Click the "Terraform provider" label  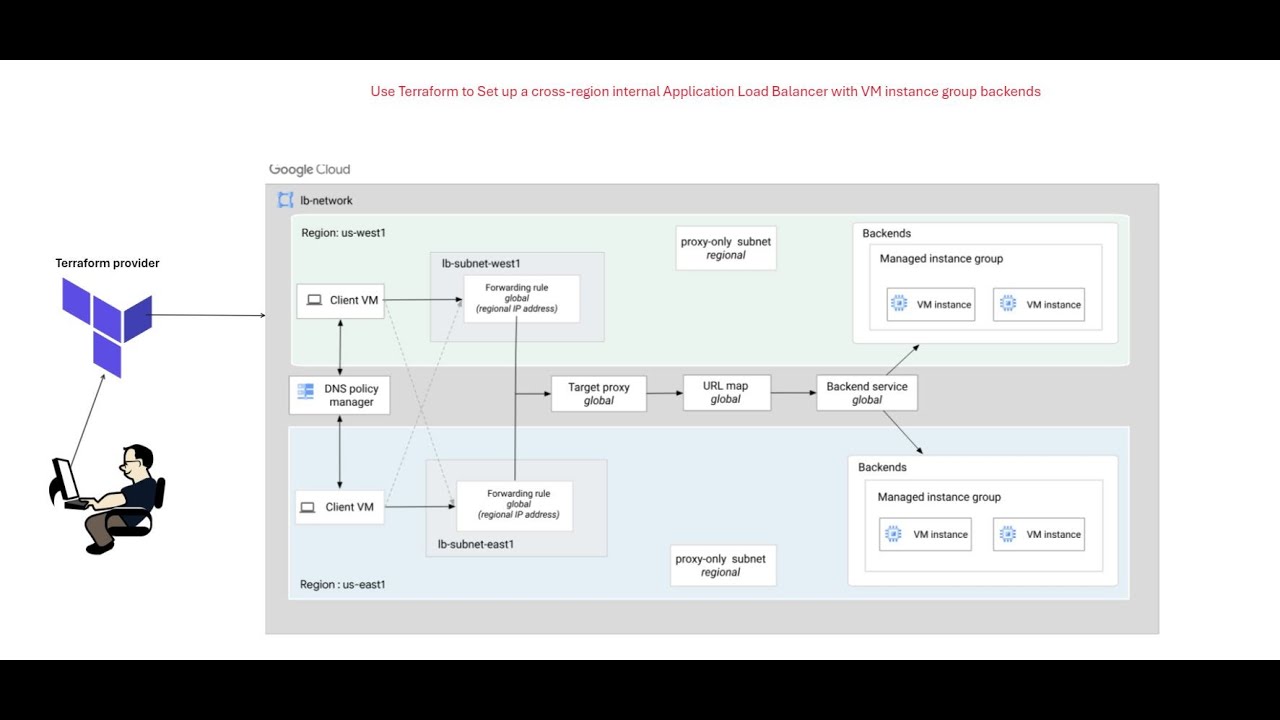(107, 263)
